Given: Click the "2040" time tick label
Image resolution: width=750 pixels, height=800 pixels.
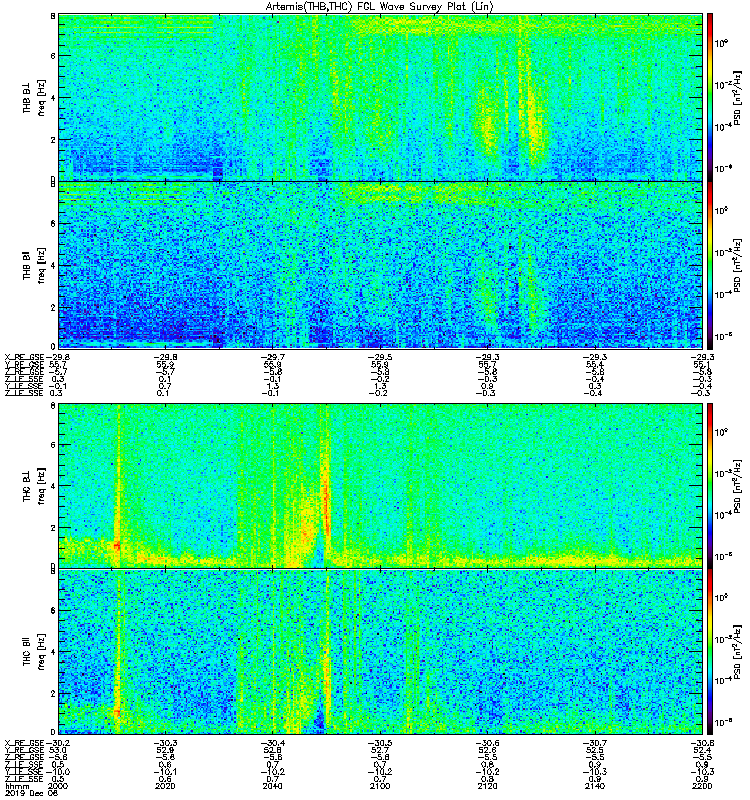Looking at the screenshot, I should click(x=272, y=786).
